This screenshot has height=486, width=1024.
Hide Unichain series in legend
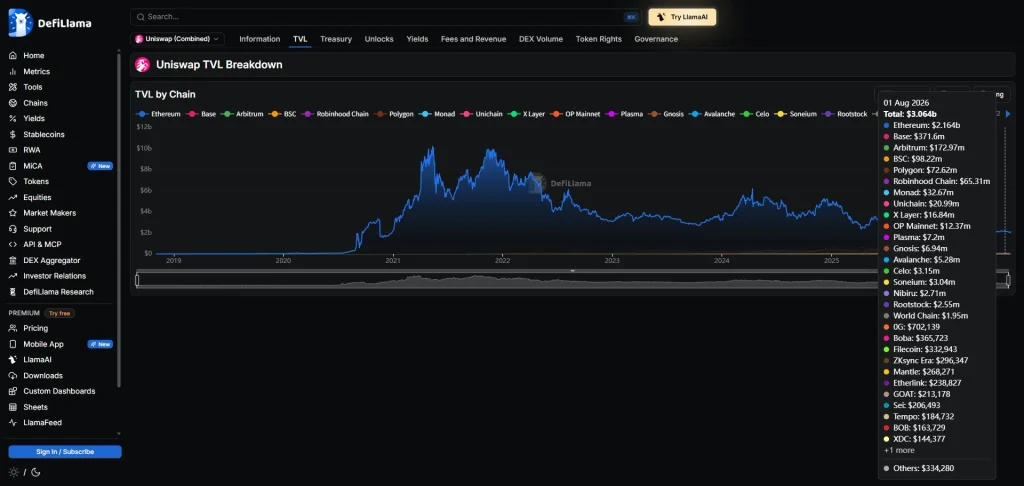[x=482, y=114]
